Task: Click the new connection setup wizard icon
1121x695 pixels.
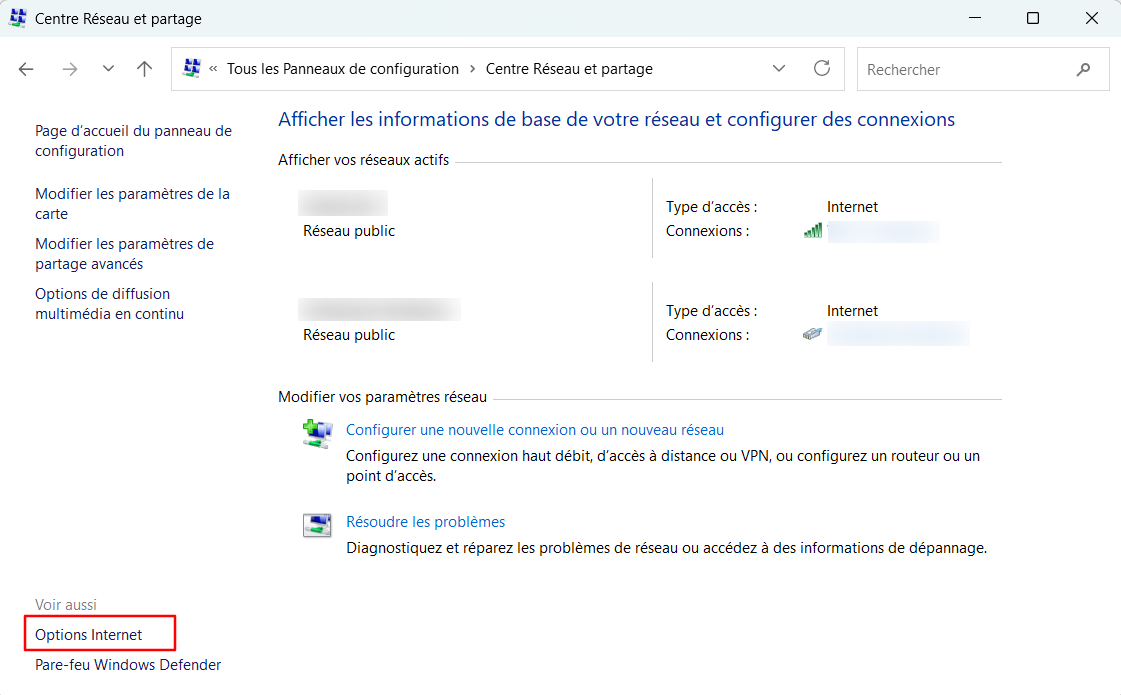Action: click(317, 433)
